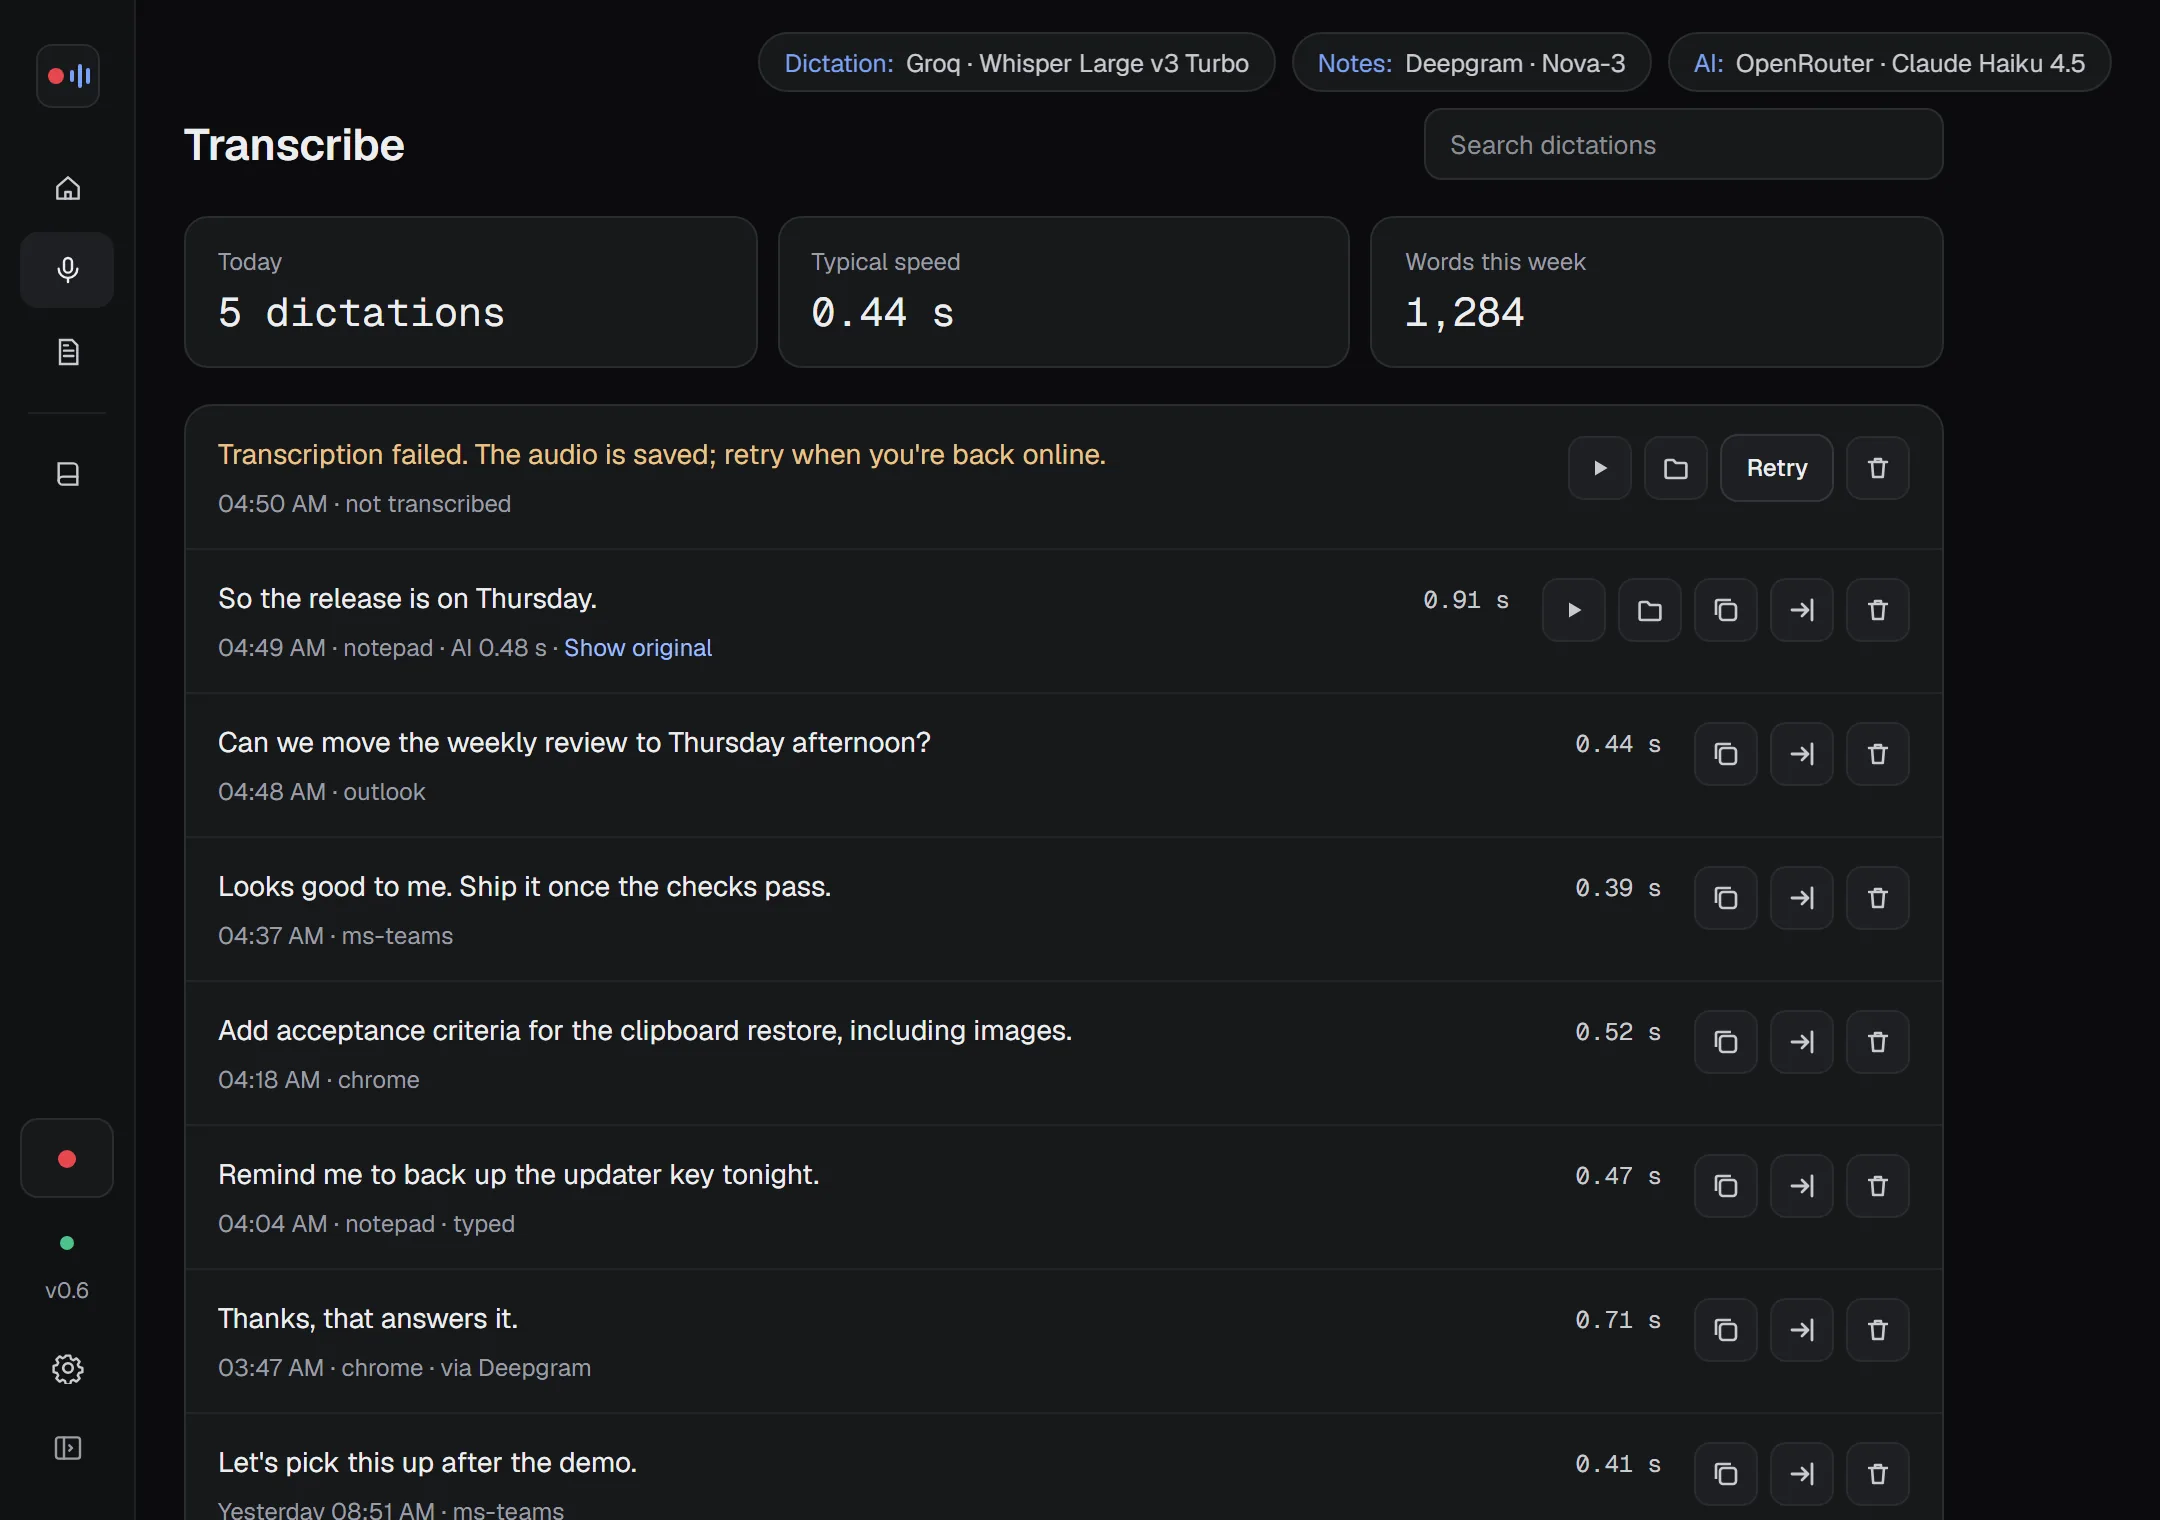Screen dimensions: 2160x1520
Task: Click the Words this week card
Action: tap(1656, 292)
